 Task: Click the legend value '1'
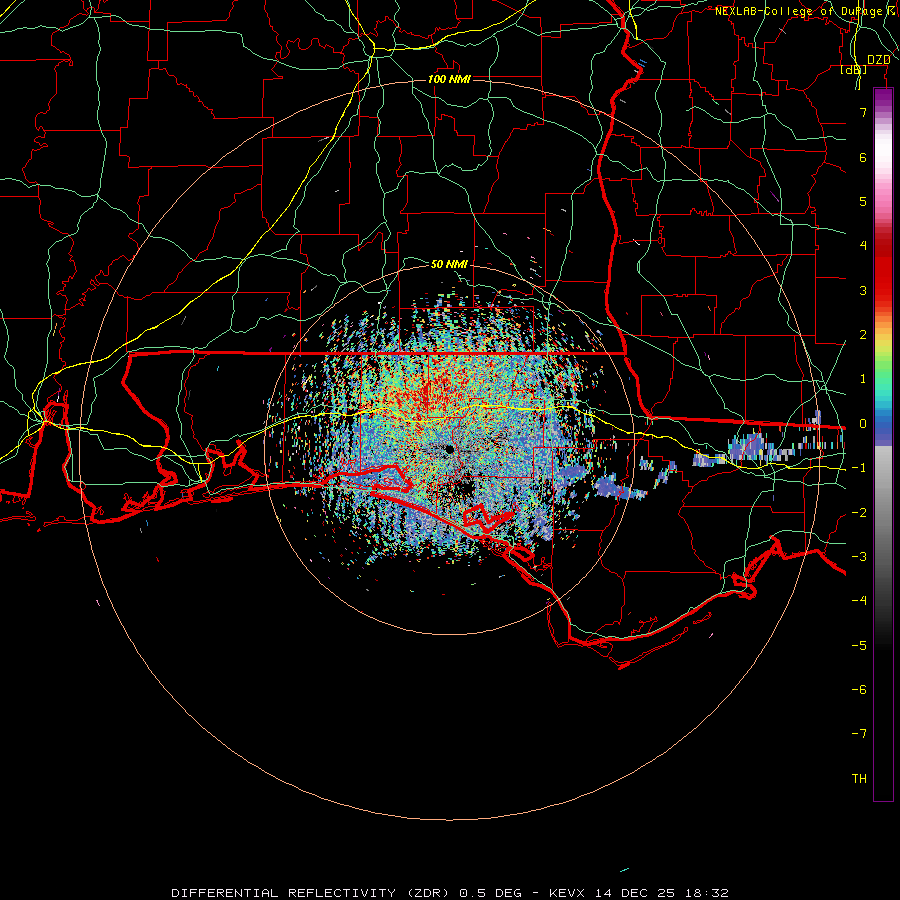tap(863, 379)
